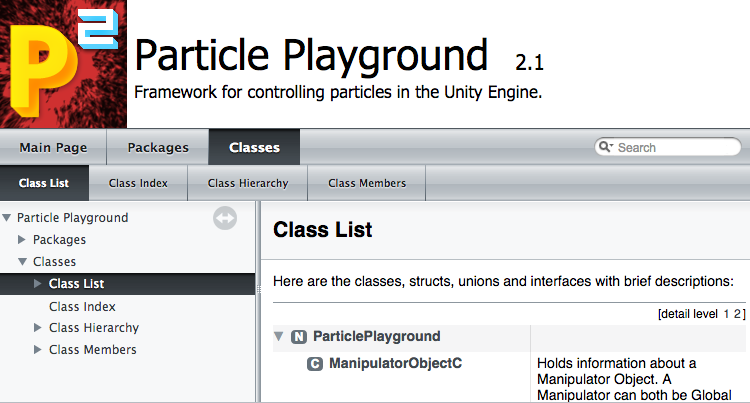Viewport: 750px width, 403px height.
Task: Click the Particle Playground project title
Action: [x=311, y=55]
